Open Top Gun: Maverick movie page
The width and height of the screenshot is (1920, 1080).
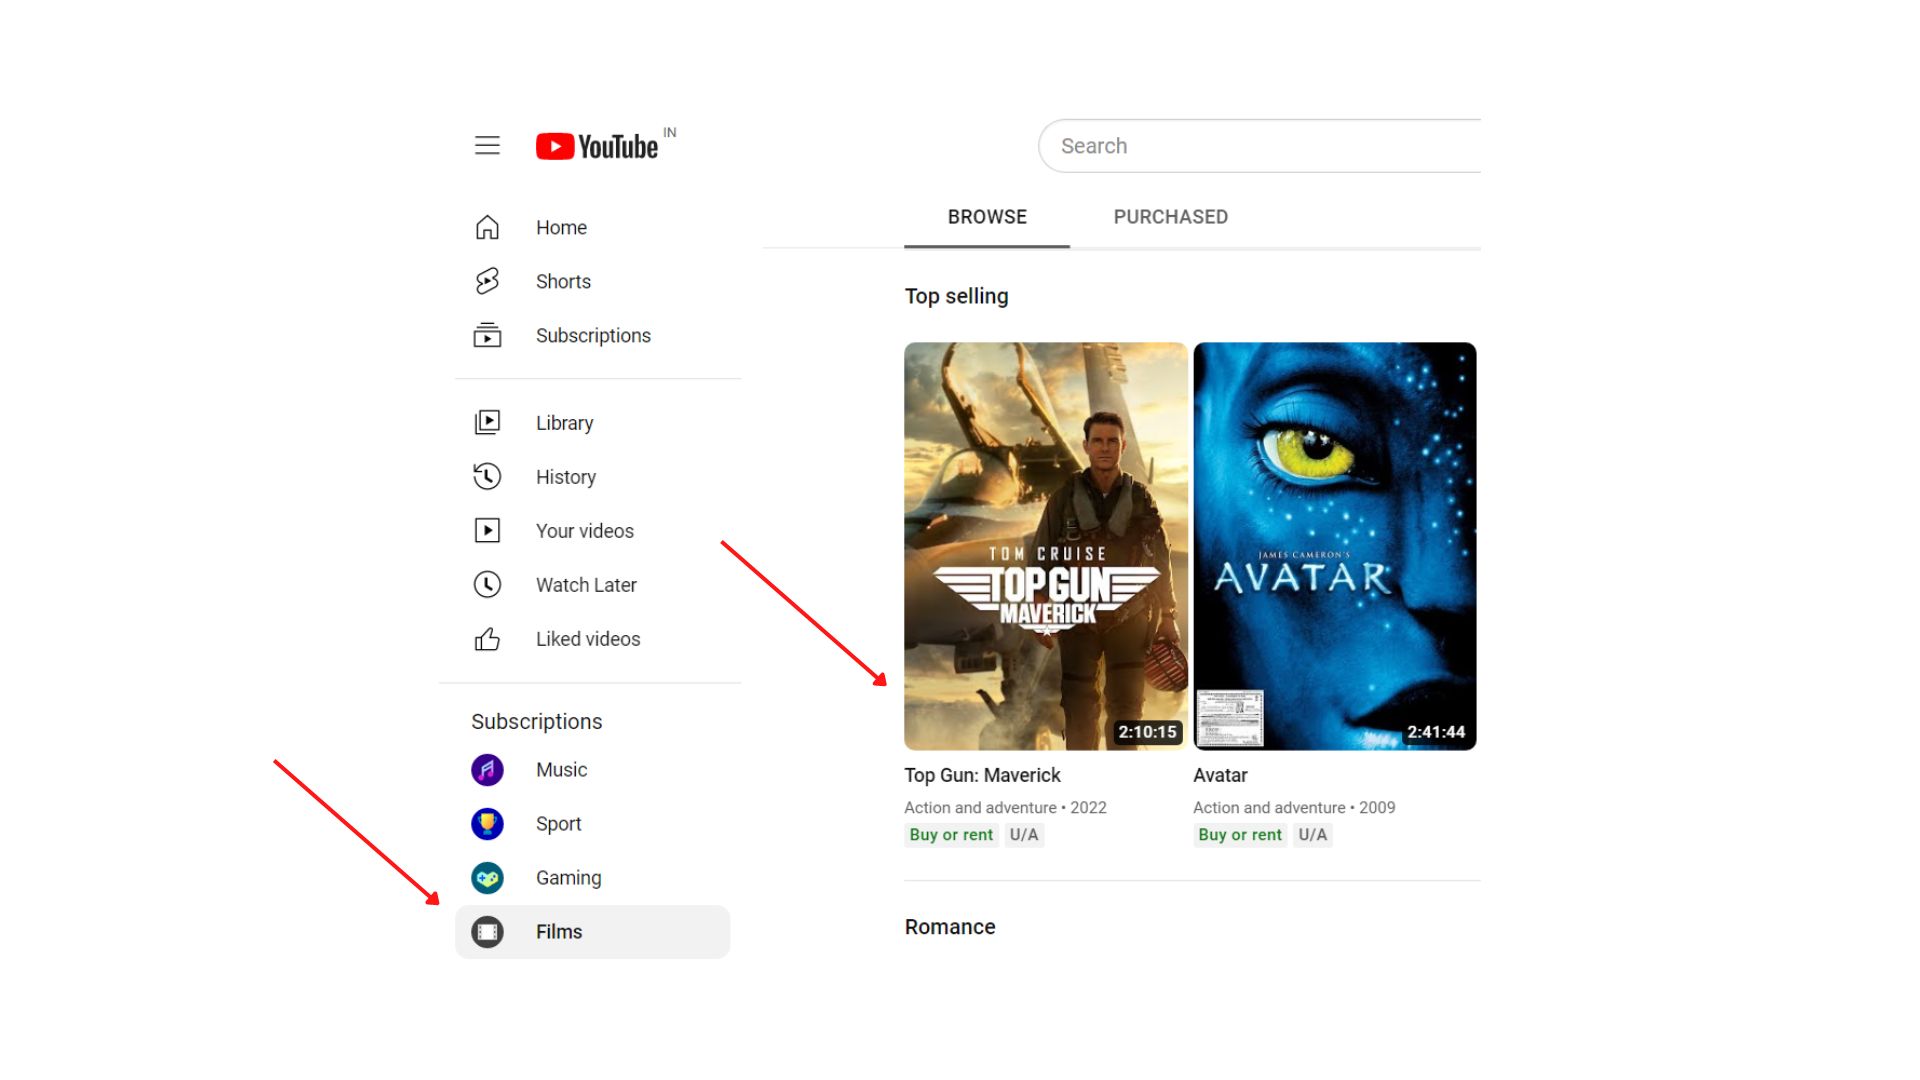click(982, 775)
